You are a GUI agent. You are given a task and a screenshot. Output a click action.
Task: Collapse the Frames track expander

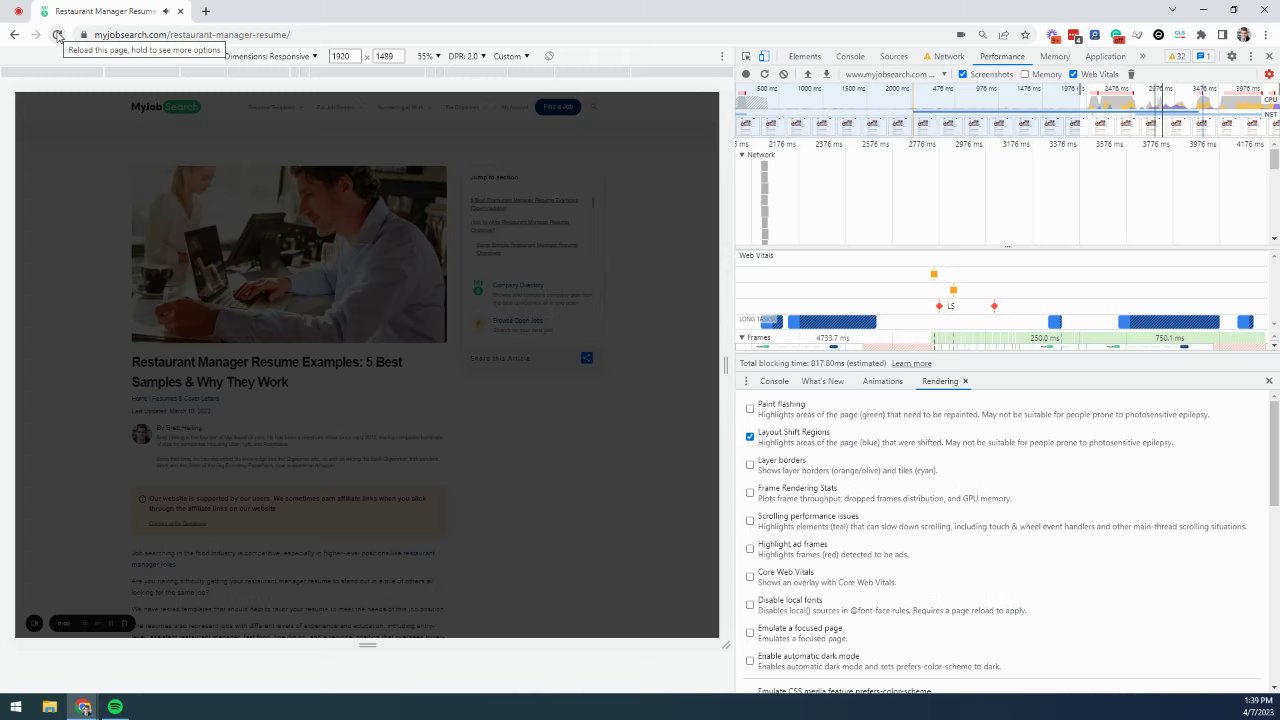tap(742, 338)
